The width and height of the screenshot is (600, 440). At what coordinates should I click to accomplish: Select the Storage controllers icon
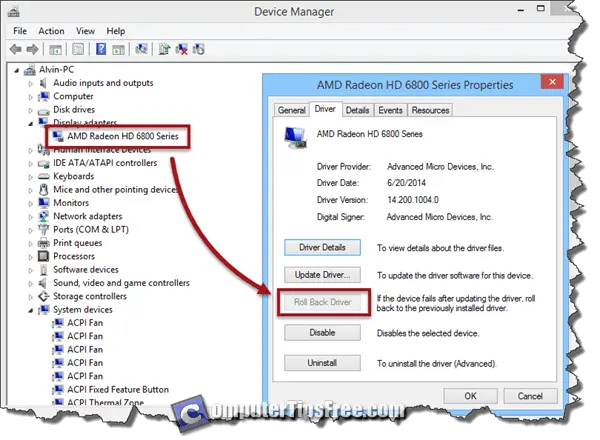point(44,297)
